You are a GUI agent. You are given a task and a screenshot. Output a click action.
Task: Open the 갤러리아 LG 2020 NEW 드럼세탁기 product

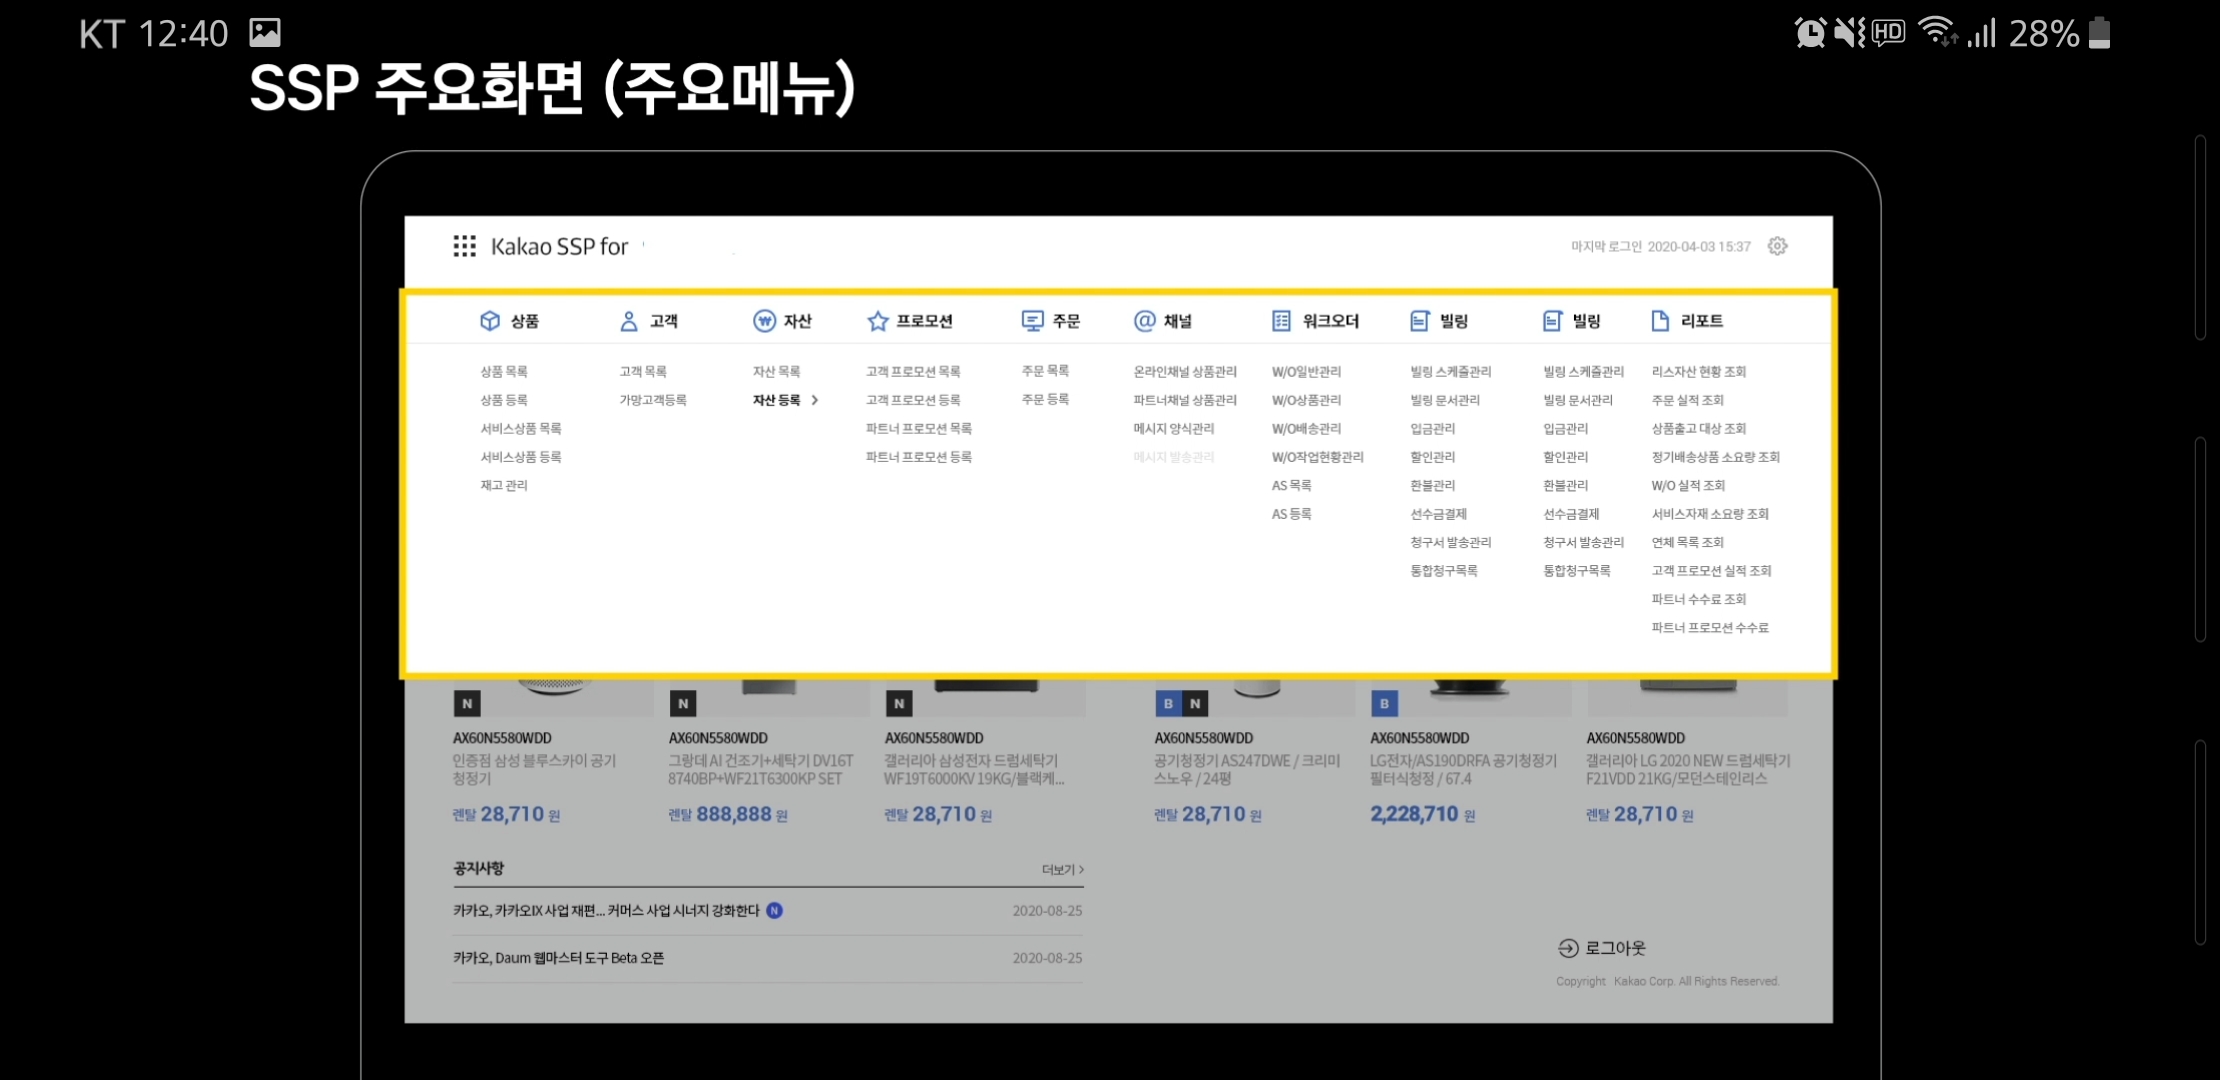click(1688, 770)
